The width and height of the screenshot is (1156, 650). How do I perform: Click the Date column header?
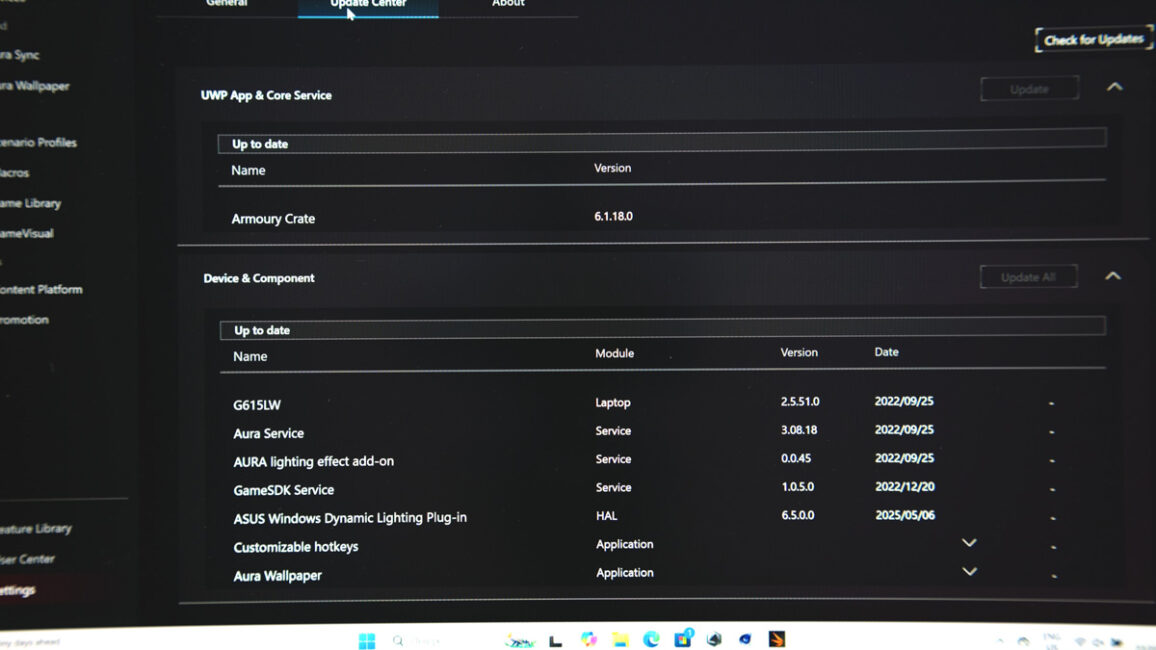pyautogui.click(x=886, y=352)
